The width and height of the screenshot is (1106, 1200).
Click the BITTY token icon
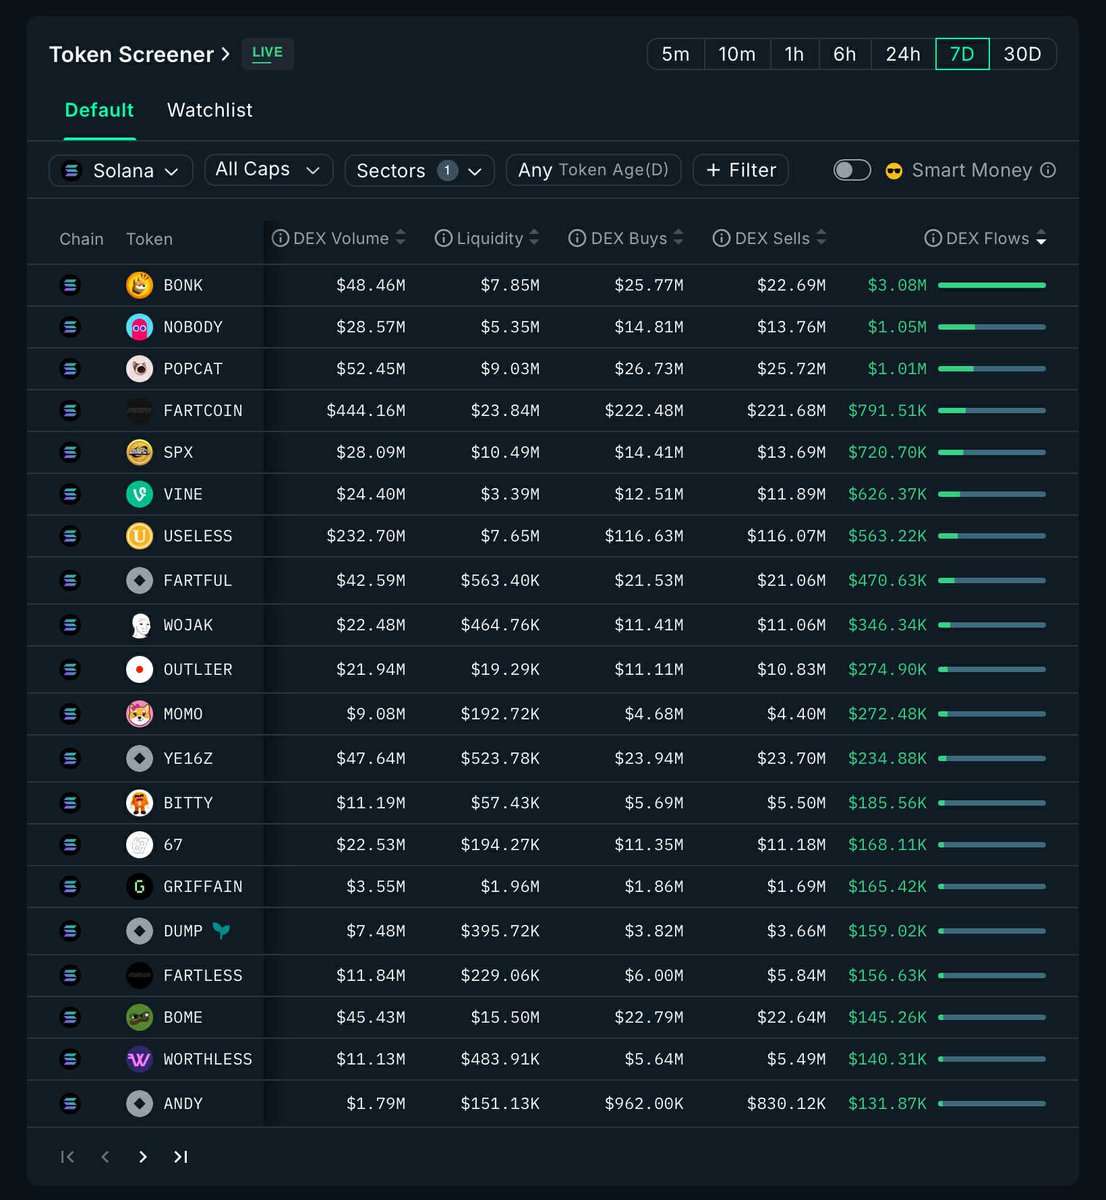139,803
